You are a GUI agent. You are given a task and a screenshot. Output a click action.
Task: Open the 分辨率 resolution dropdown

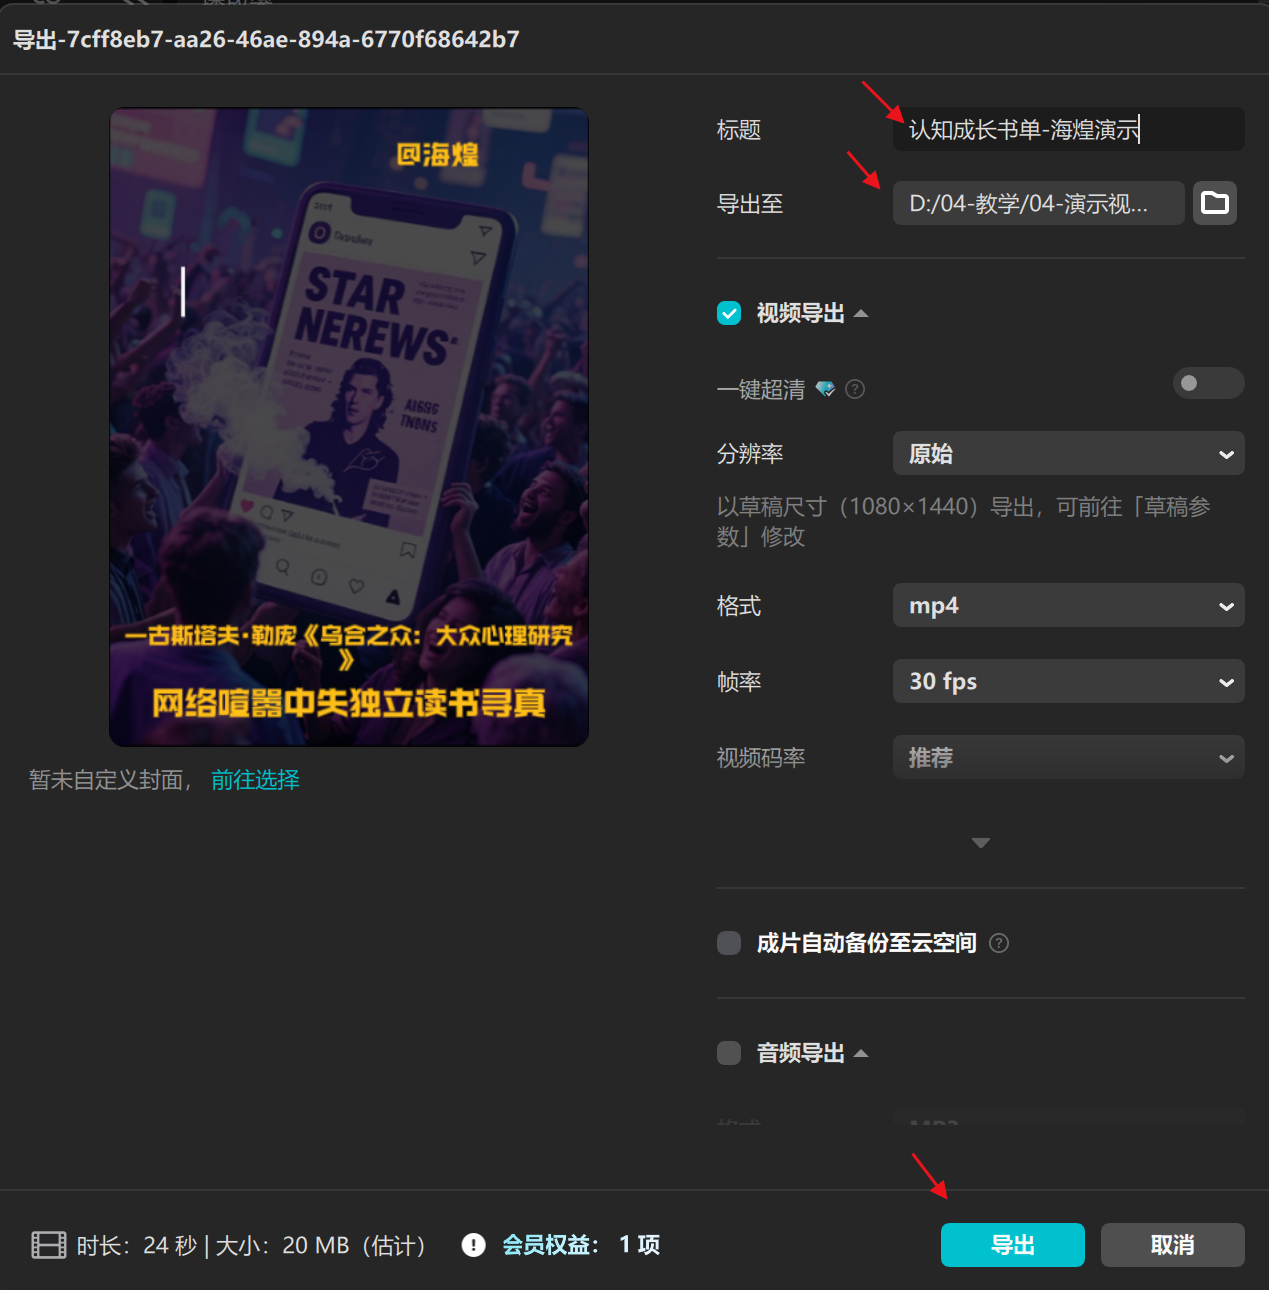point(1068,453)
